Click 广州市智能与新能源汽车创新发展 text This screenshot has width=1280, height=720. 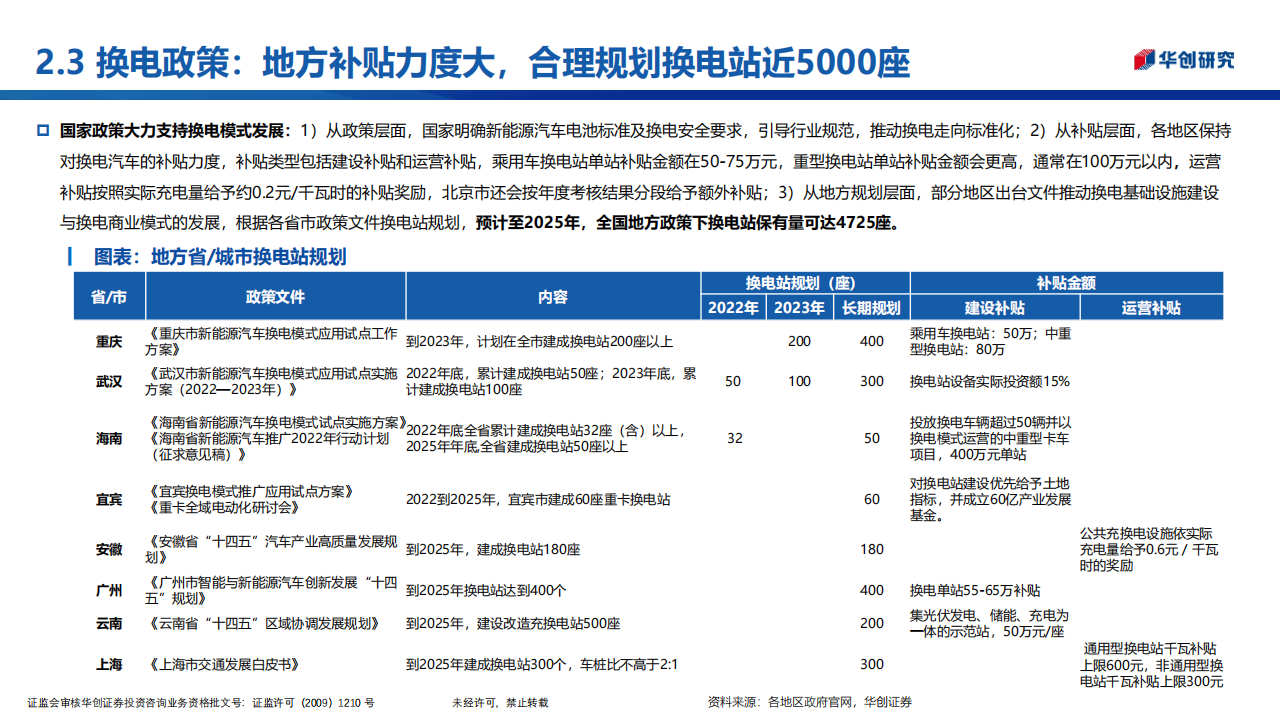[x=271, y=590]
